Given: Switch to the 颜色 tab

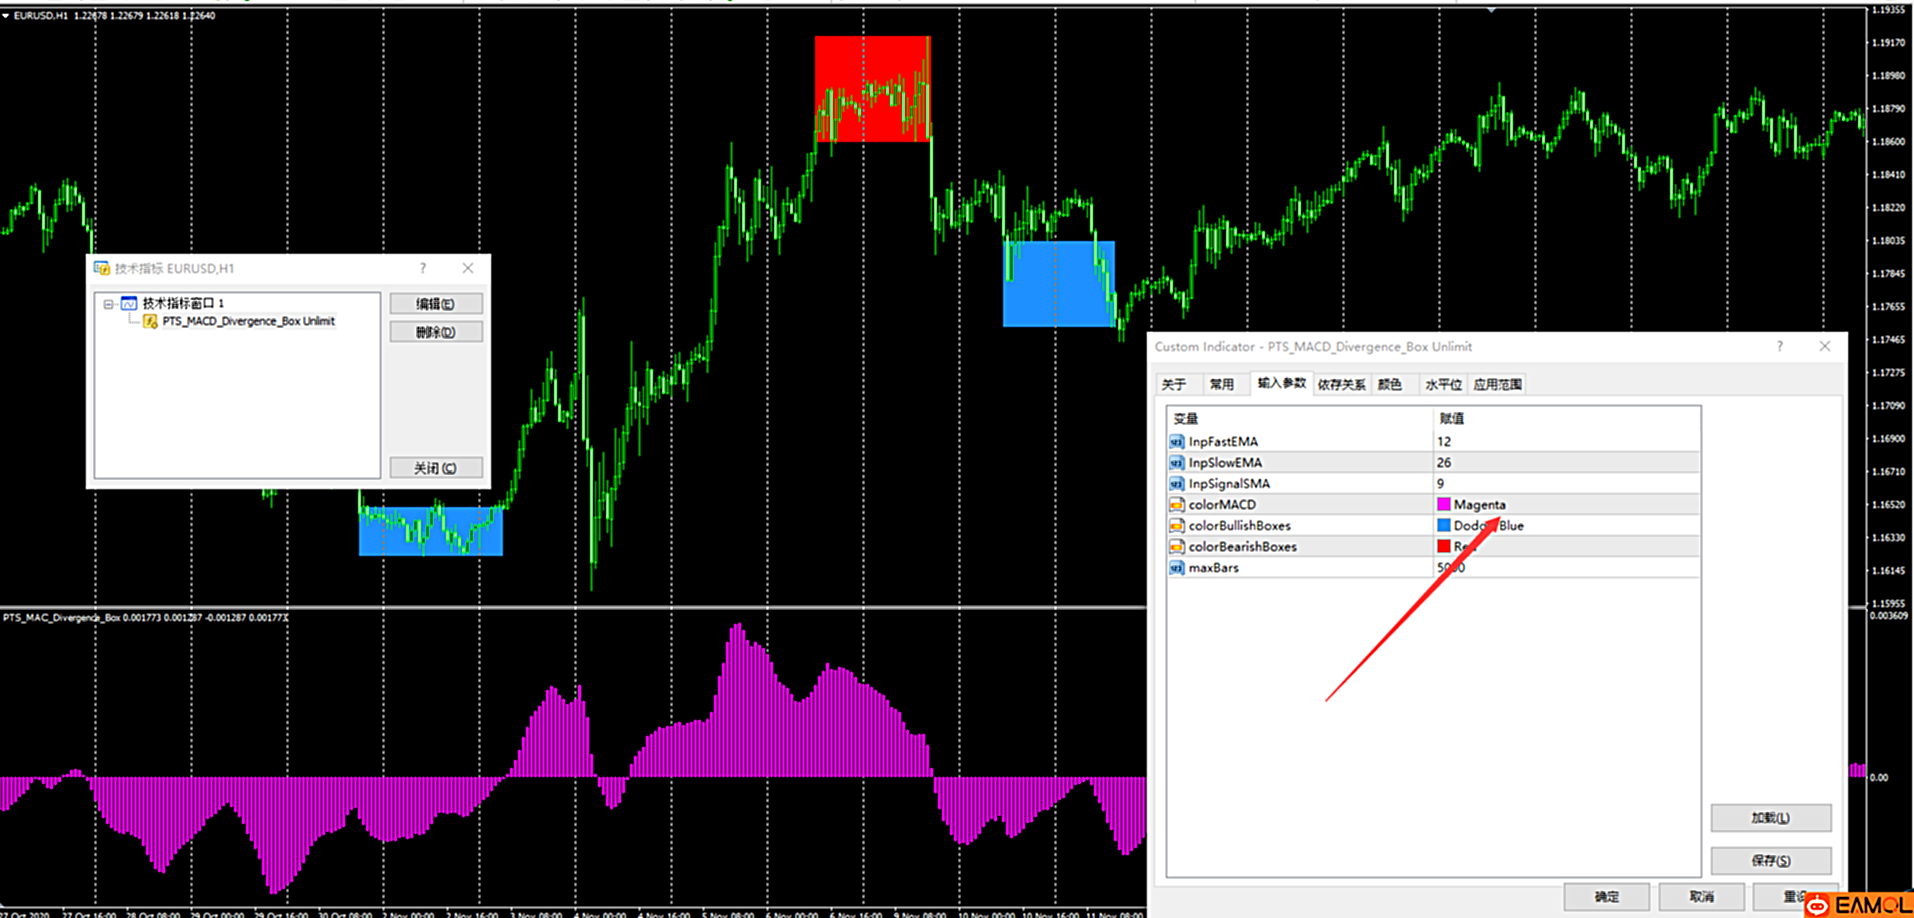Looking at the screenshot, I should 1389,385.
